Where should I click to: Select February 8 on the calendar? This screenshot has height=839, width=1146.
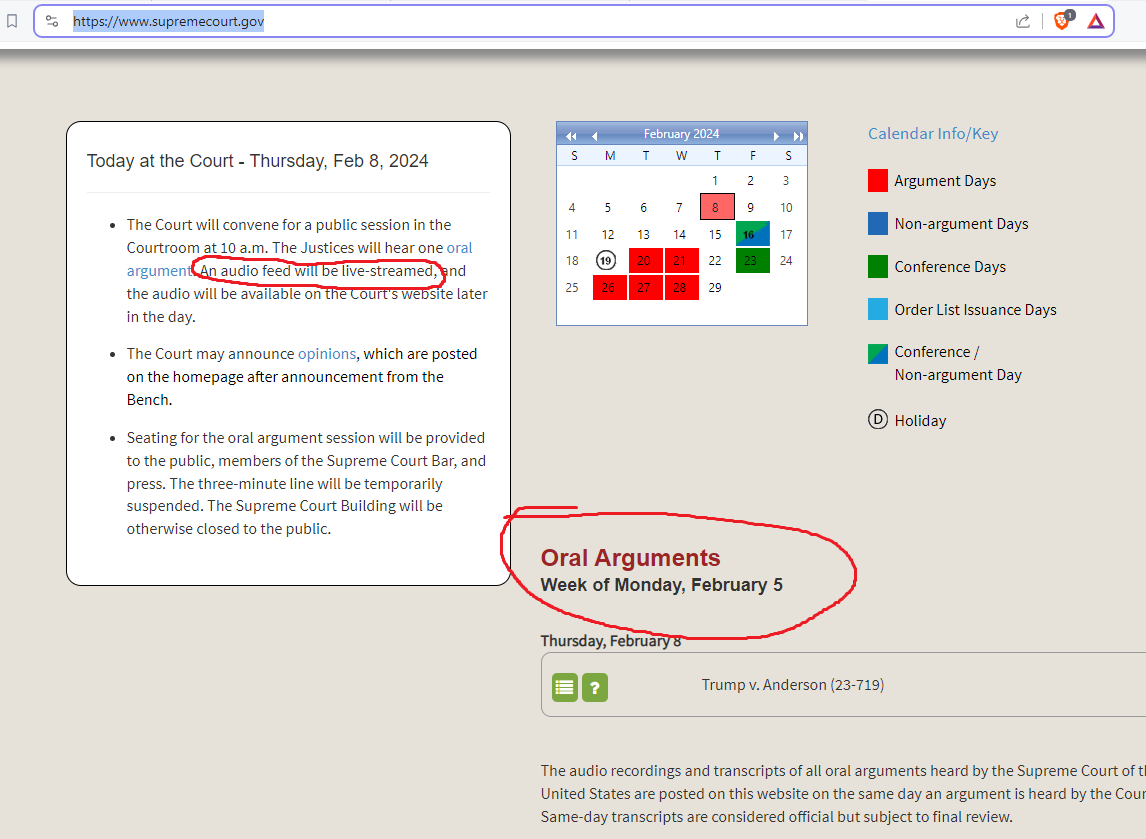(717, 207)
